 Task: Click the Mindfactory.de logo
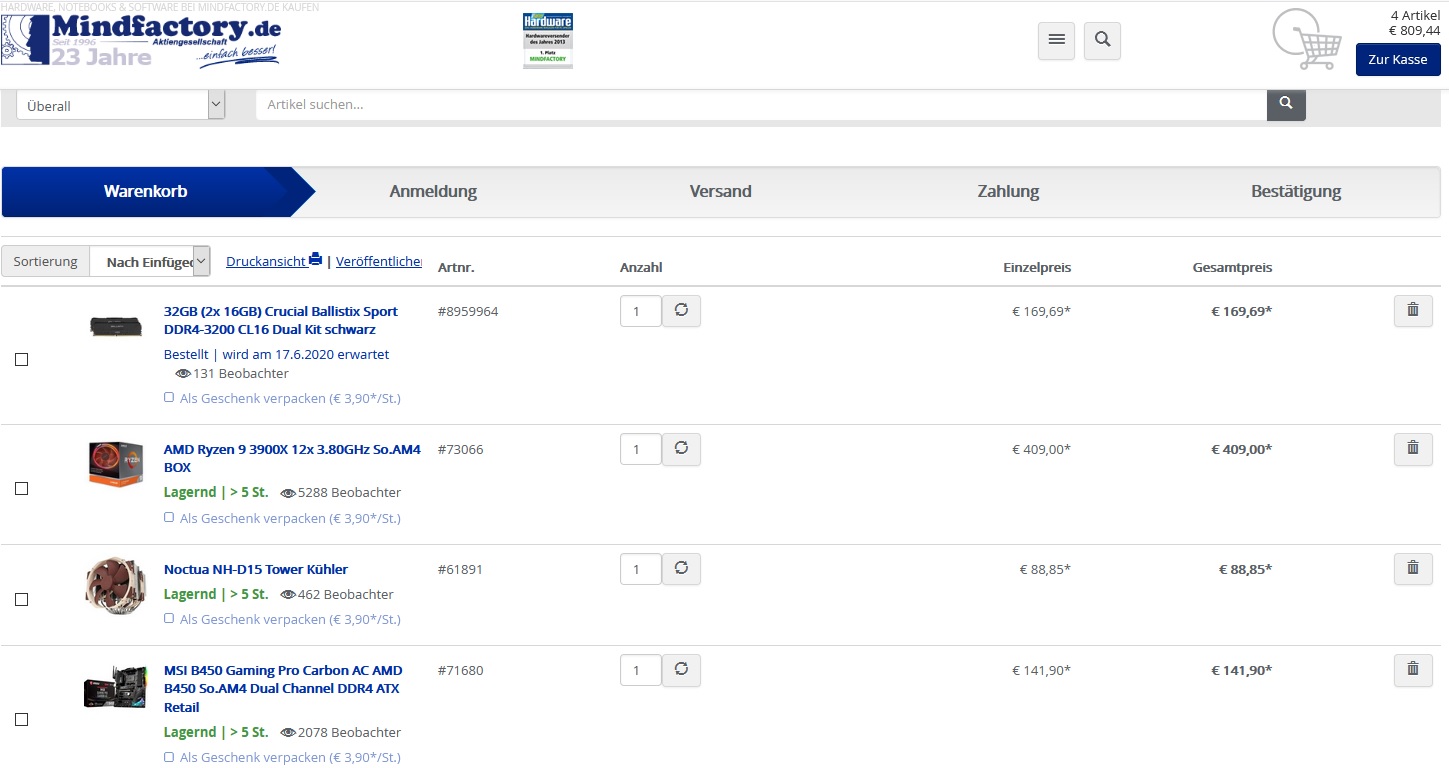[x=141, y=39]
